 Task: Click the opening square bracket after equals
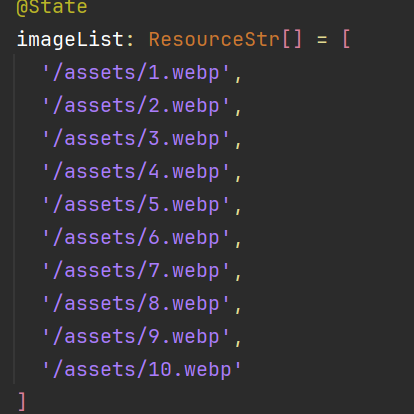pos(346,39)
